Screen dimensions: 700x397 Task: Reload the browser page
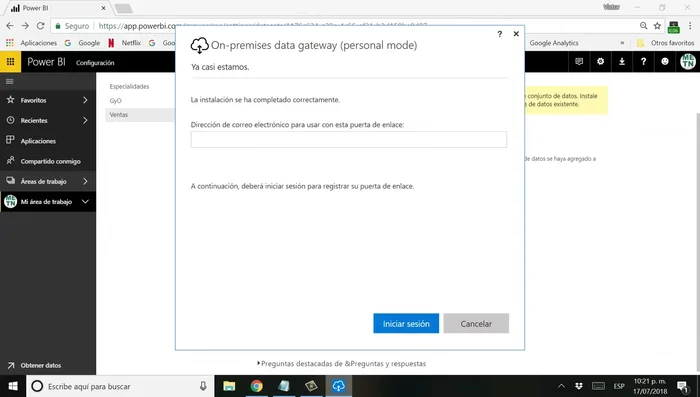[40, 26]
